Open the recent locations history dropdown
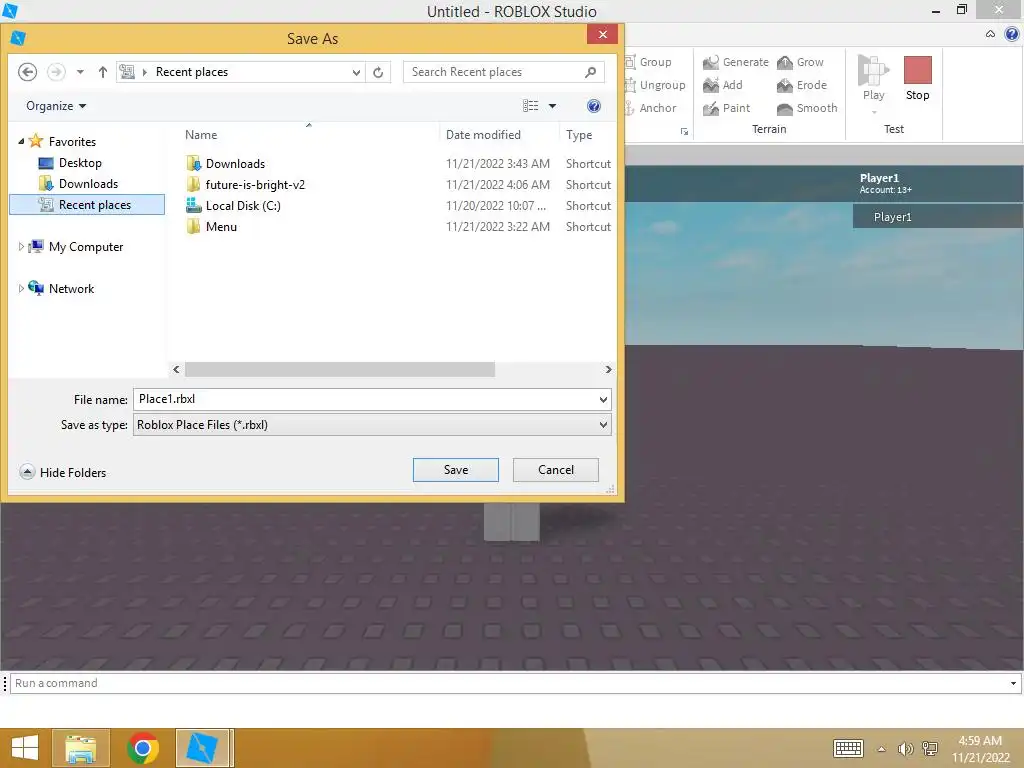 (x=80, y=72)
